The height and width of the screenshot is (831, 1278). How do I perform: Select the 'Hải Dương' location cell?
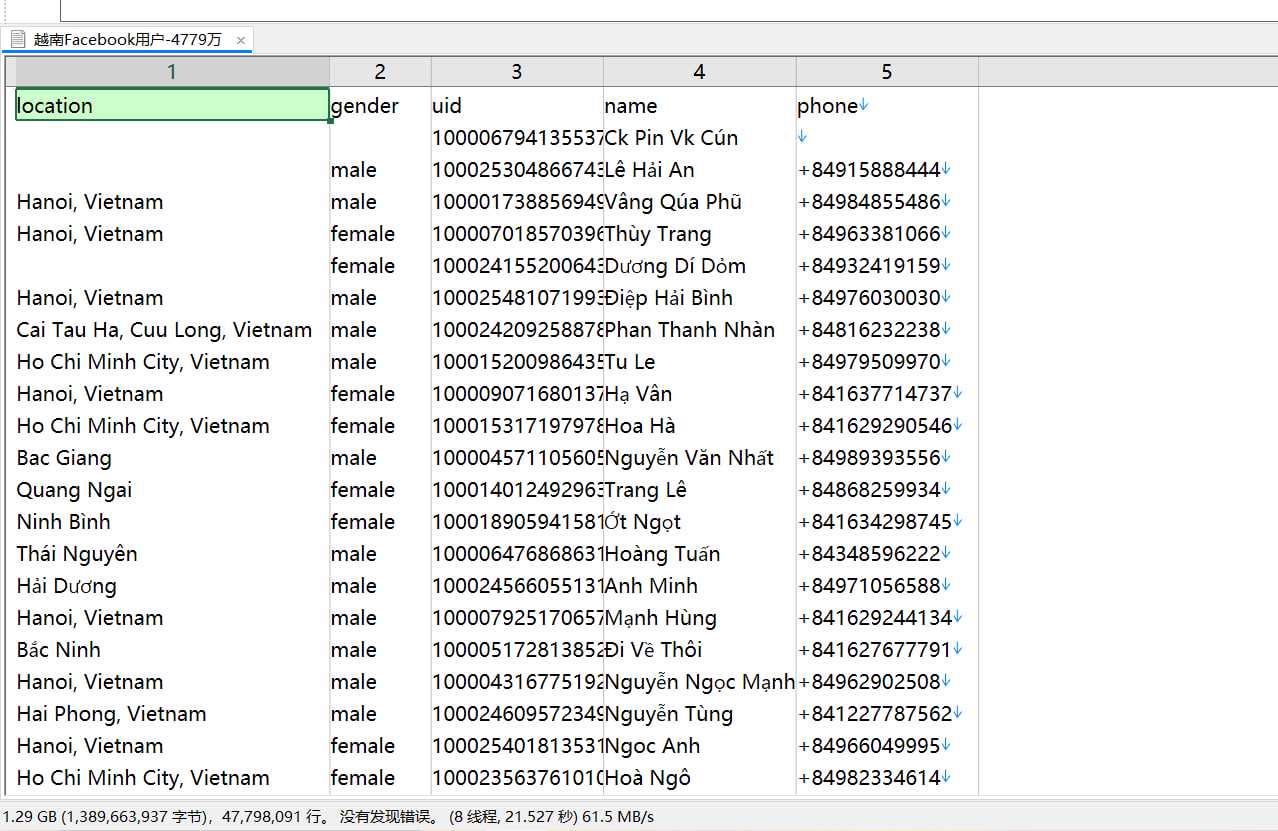(x=172, y=586)
